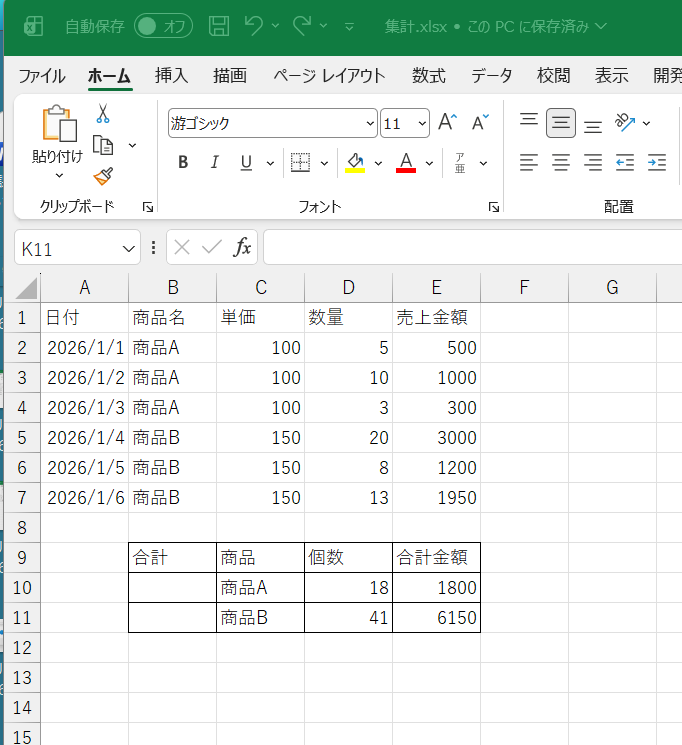682x745 pixels.
Task: Toggle the AutoSave switch
Action: tap(163, 26)
